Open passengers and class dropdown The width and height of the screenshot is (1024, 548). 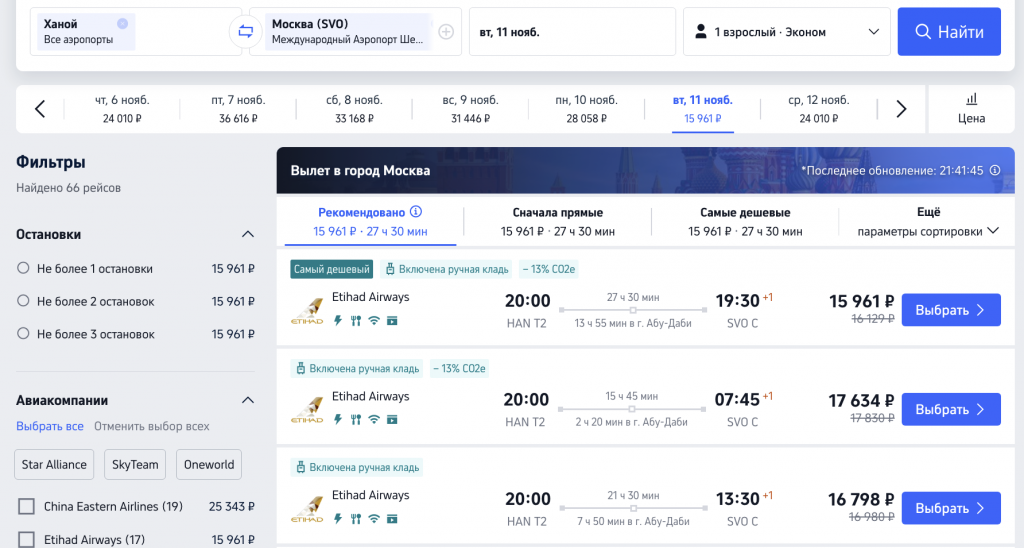tap(786, 32)
